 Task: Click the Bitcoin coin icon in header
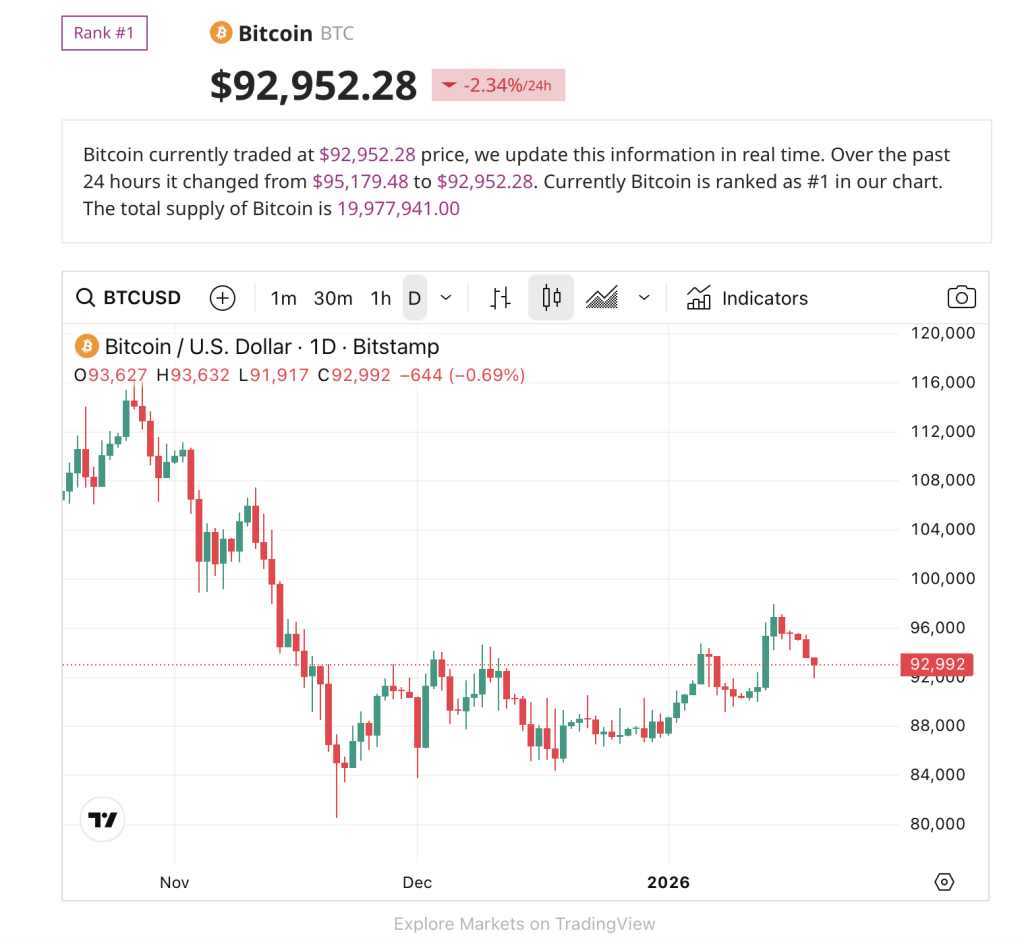(x=220, y=34)
